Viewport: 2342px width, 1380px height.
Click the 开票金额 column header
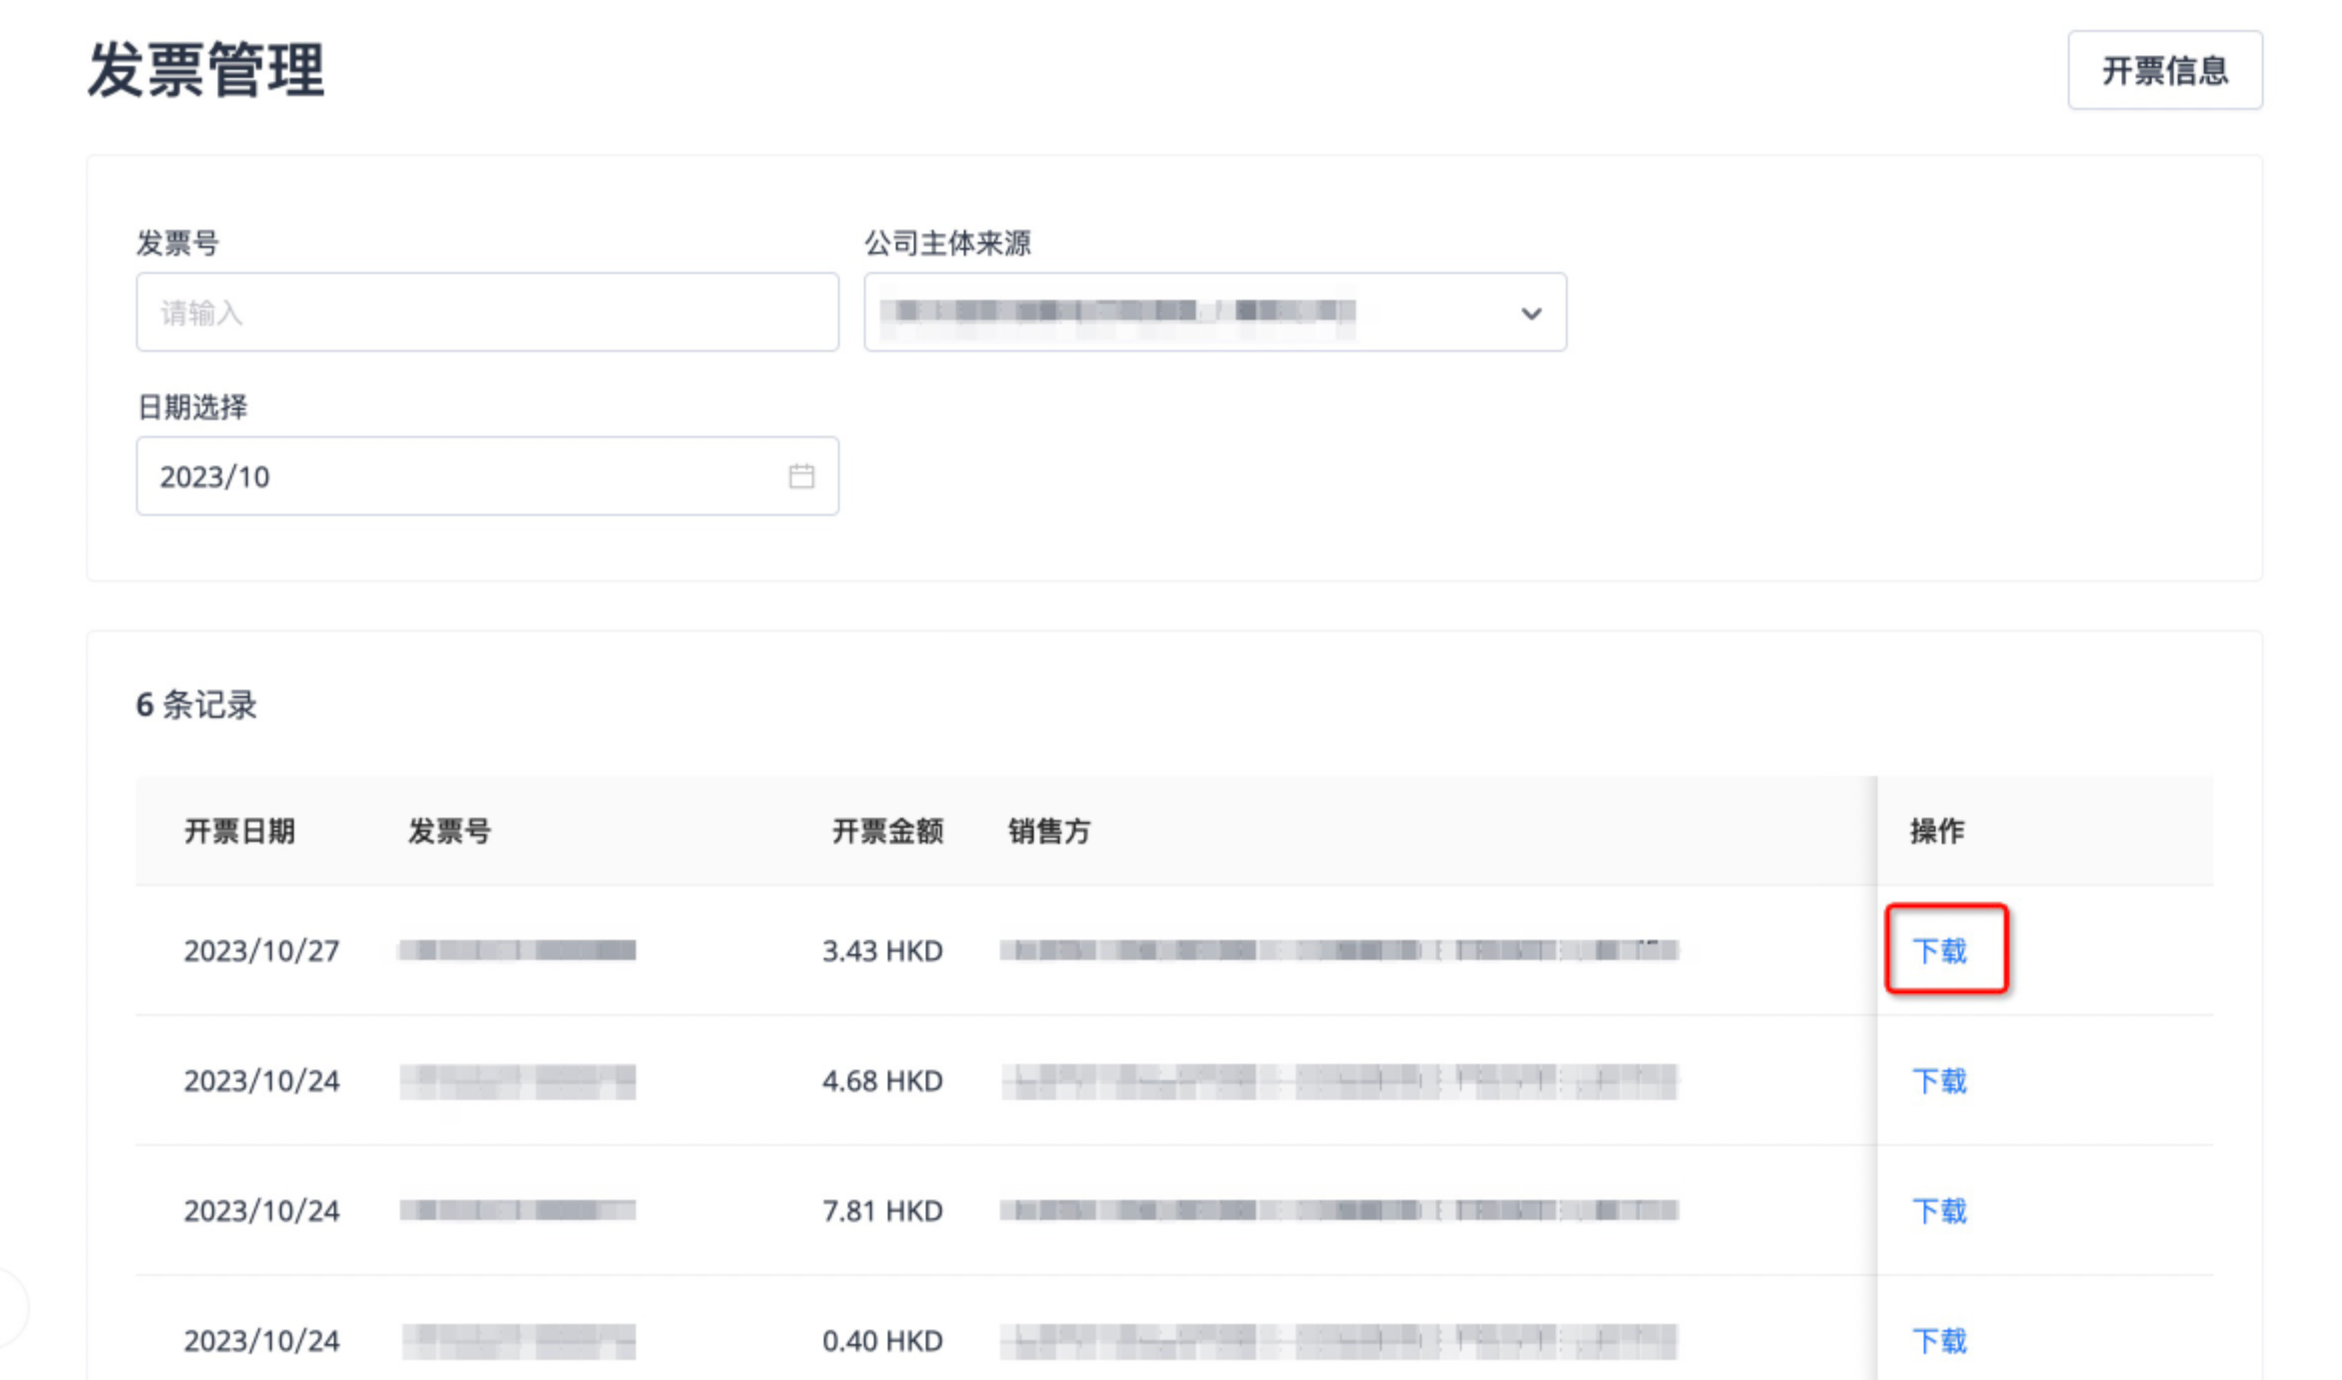coord(887,831)
